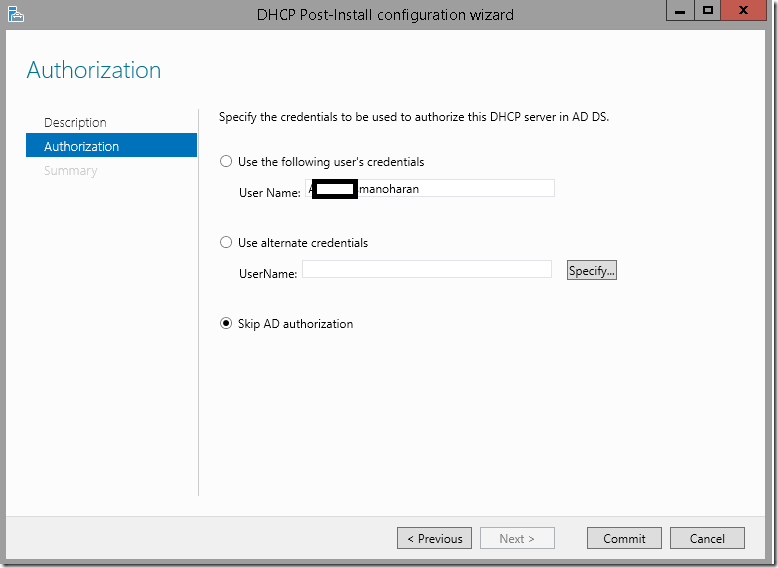Cancel the DHCP configuration wizard
Viewport: 778px width, 568px height.
tap(707, 538)
